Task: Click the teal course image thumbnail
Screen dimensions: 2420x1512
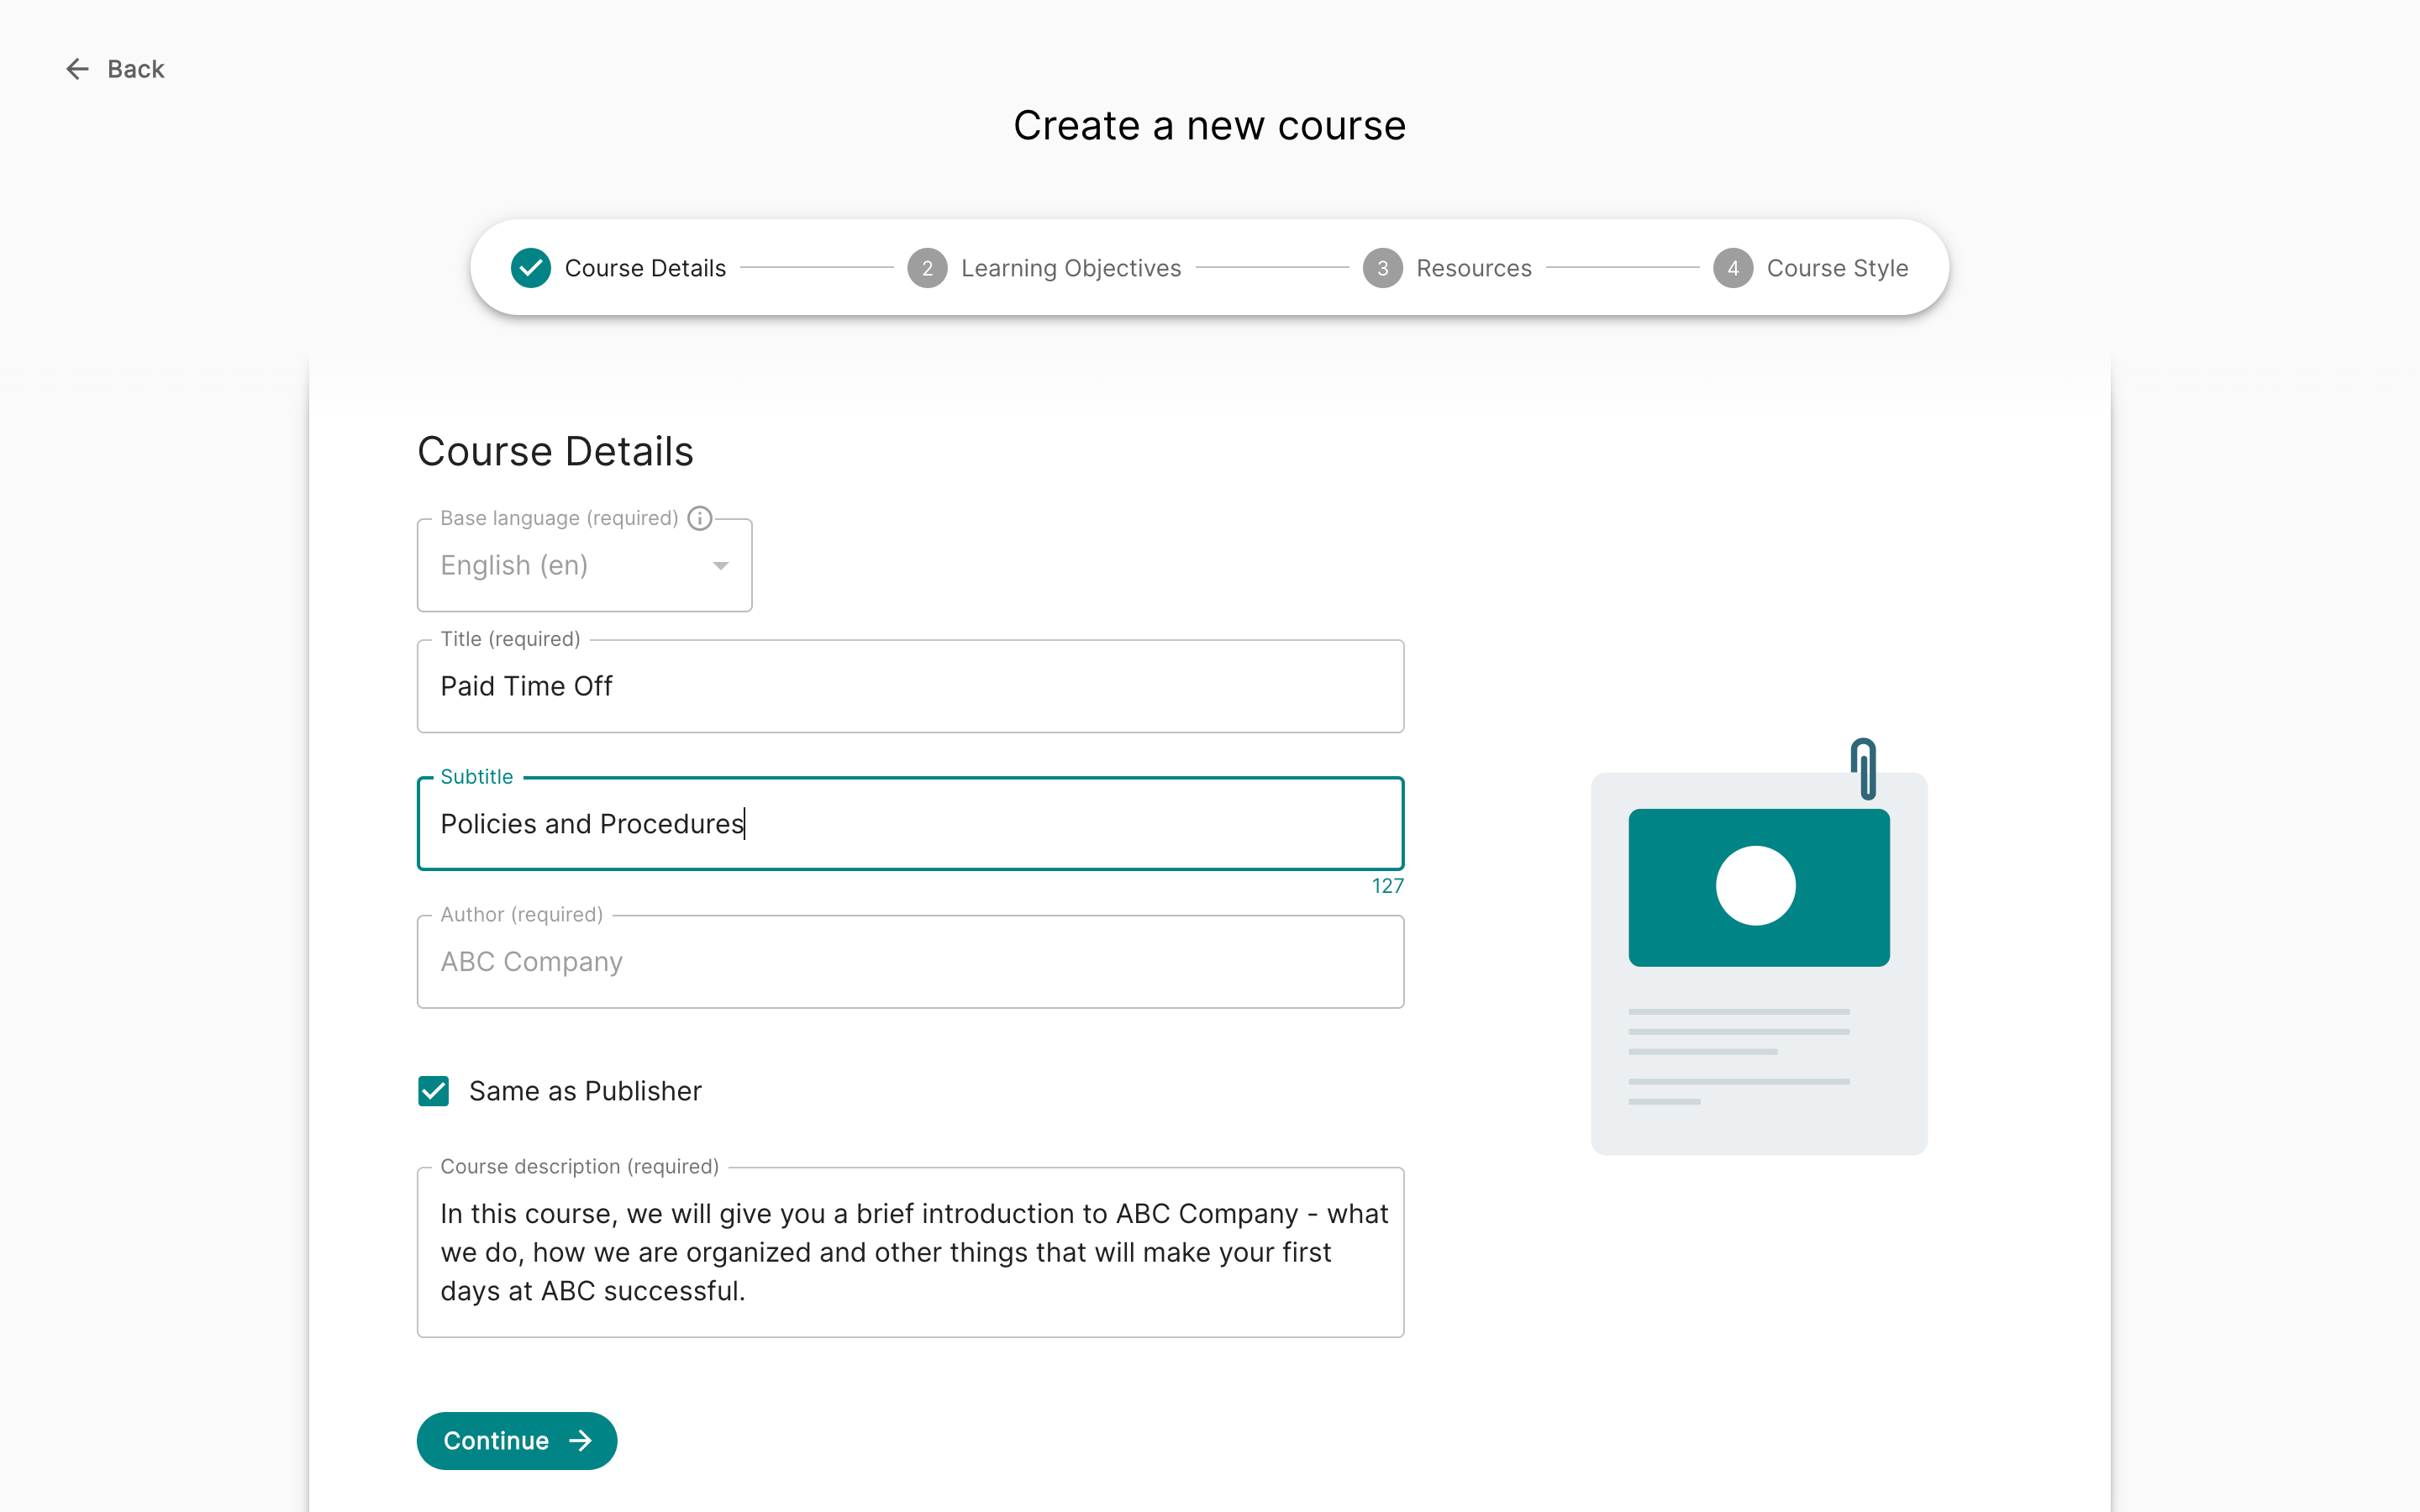Action: point(1758,887)
